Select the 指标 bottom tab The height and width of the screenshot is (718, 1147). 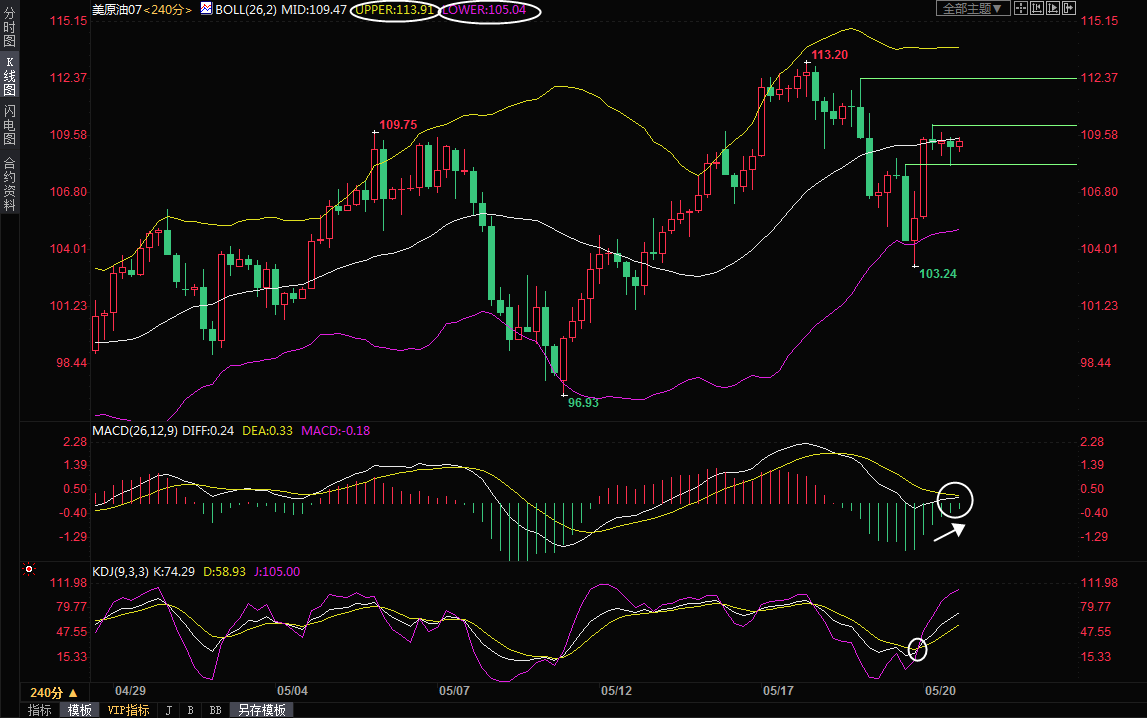[x=40, y=710]
